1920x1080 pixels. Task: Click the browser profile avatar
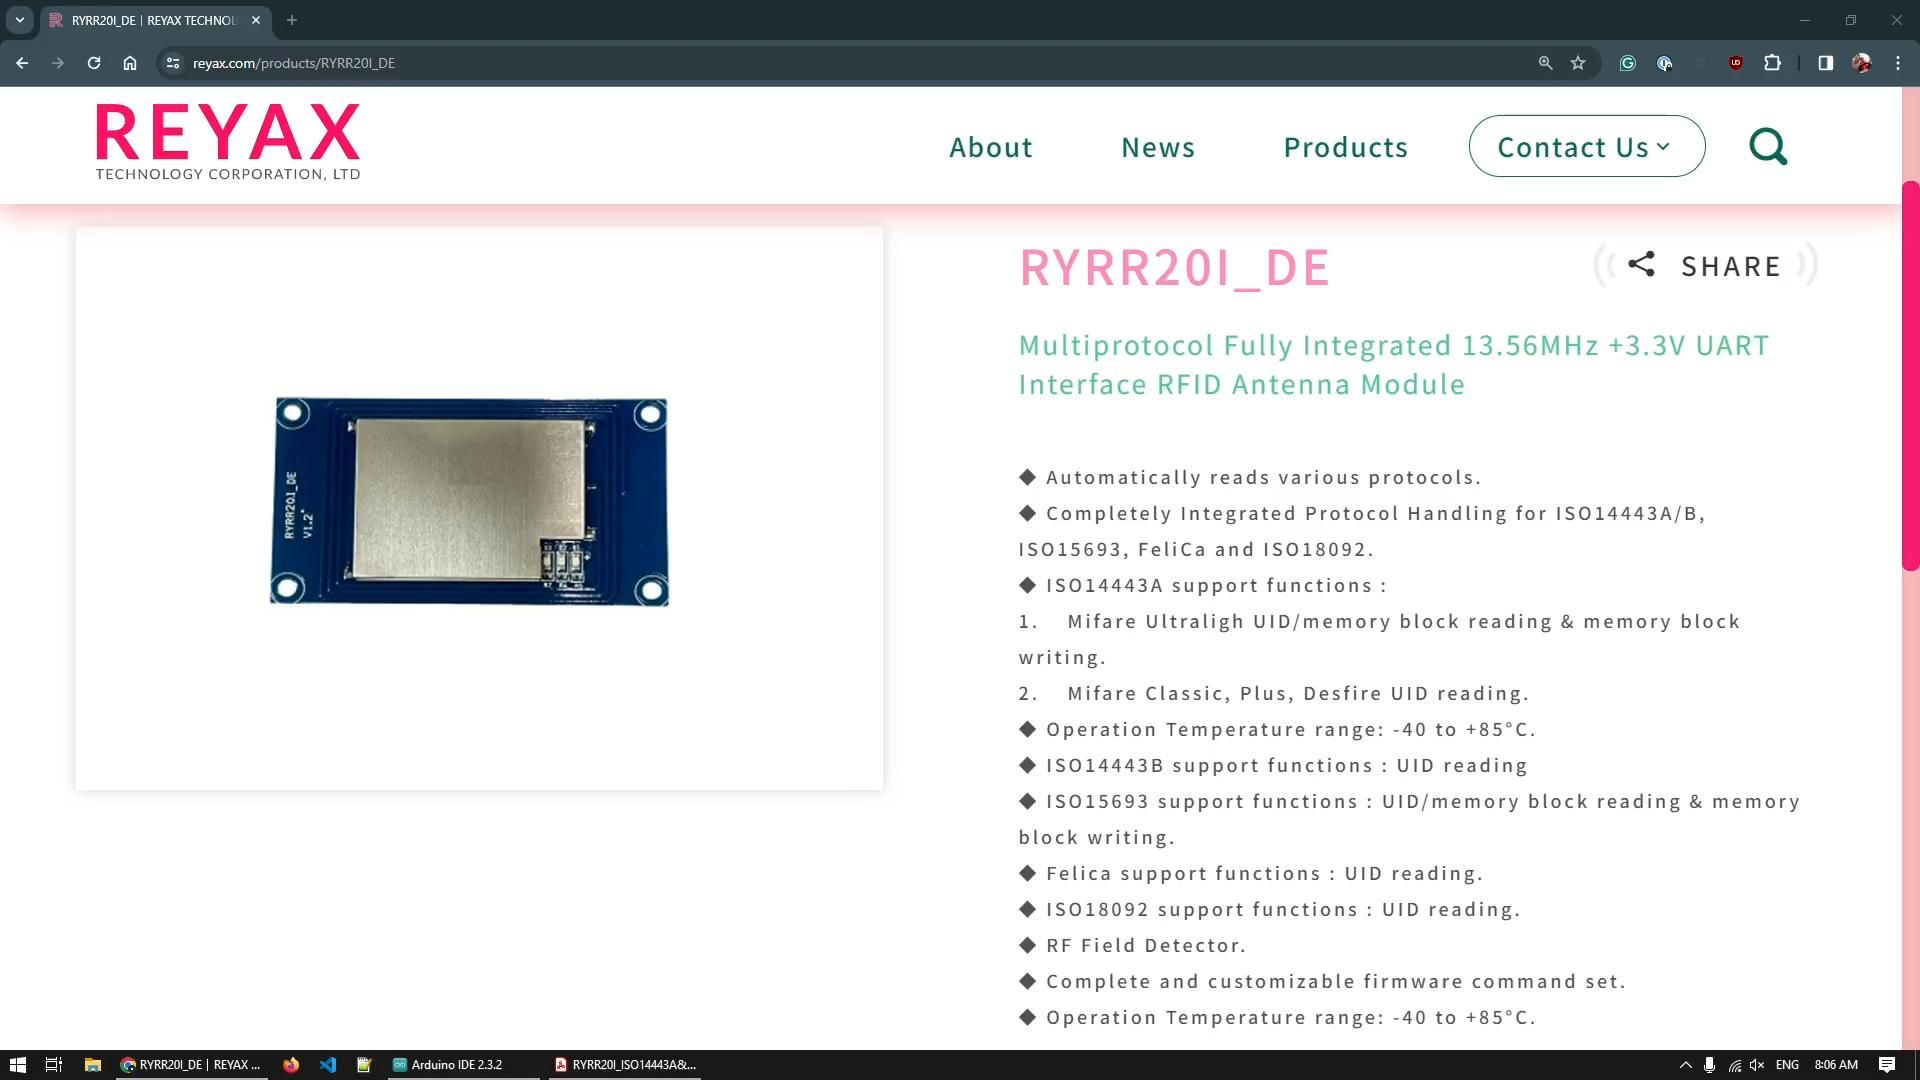(x=1861, y=63)
